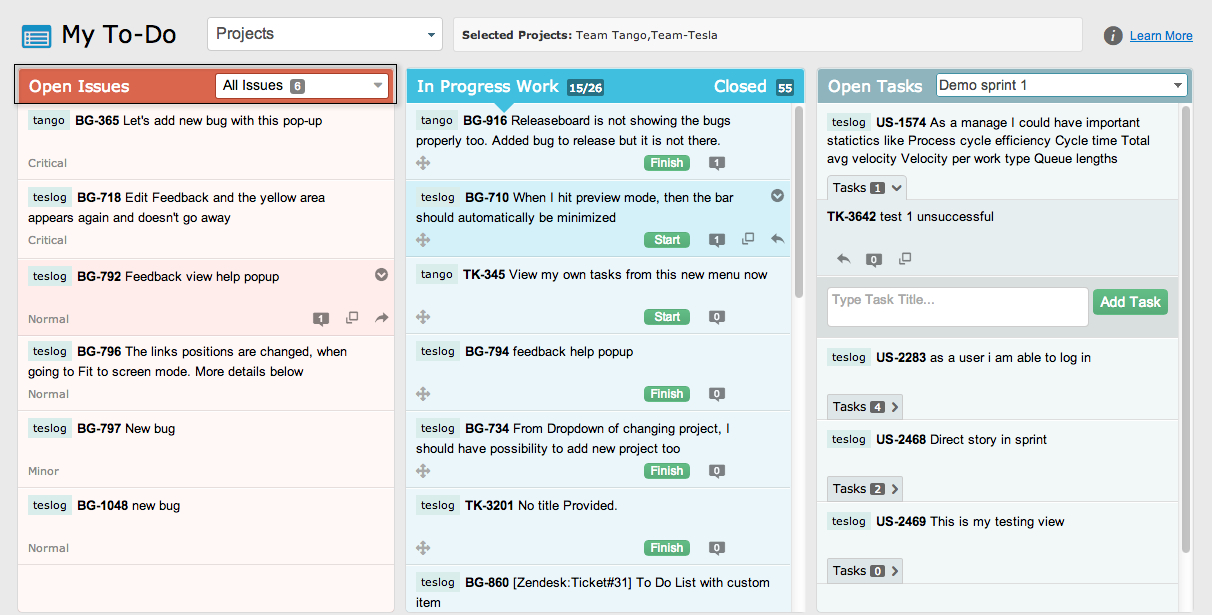The width and height of the screenshot is (1214, 615).
Task: Open the All Issues filter dropdown
Action: point(303,86)
